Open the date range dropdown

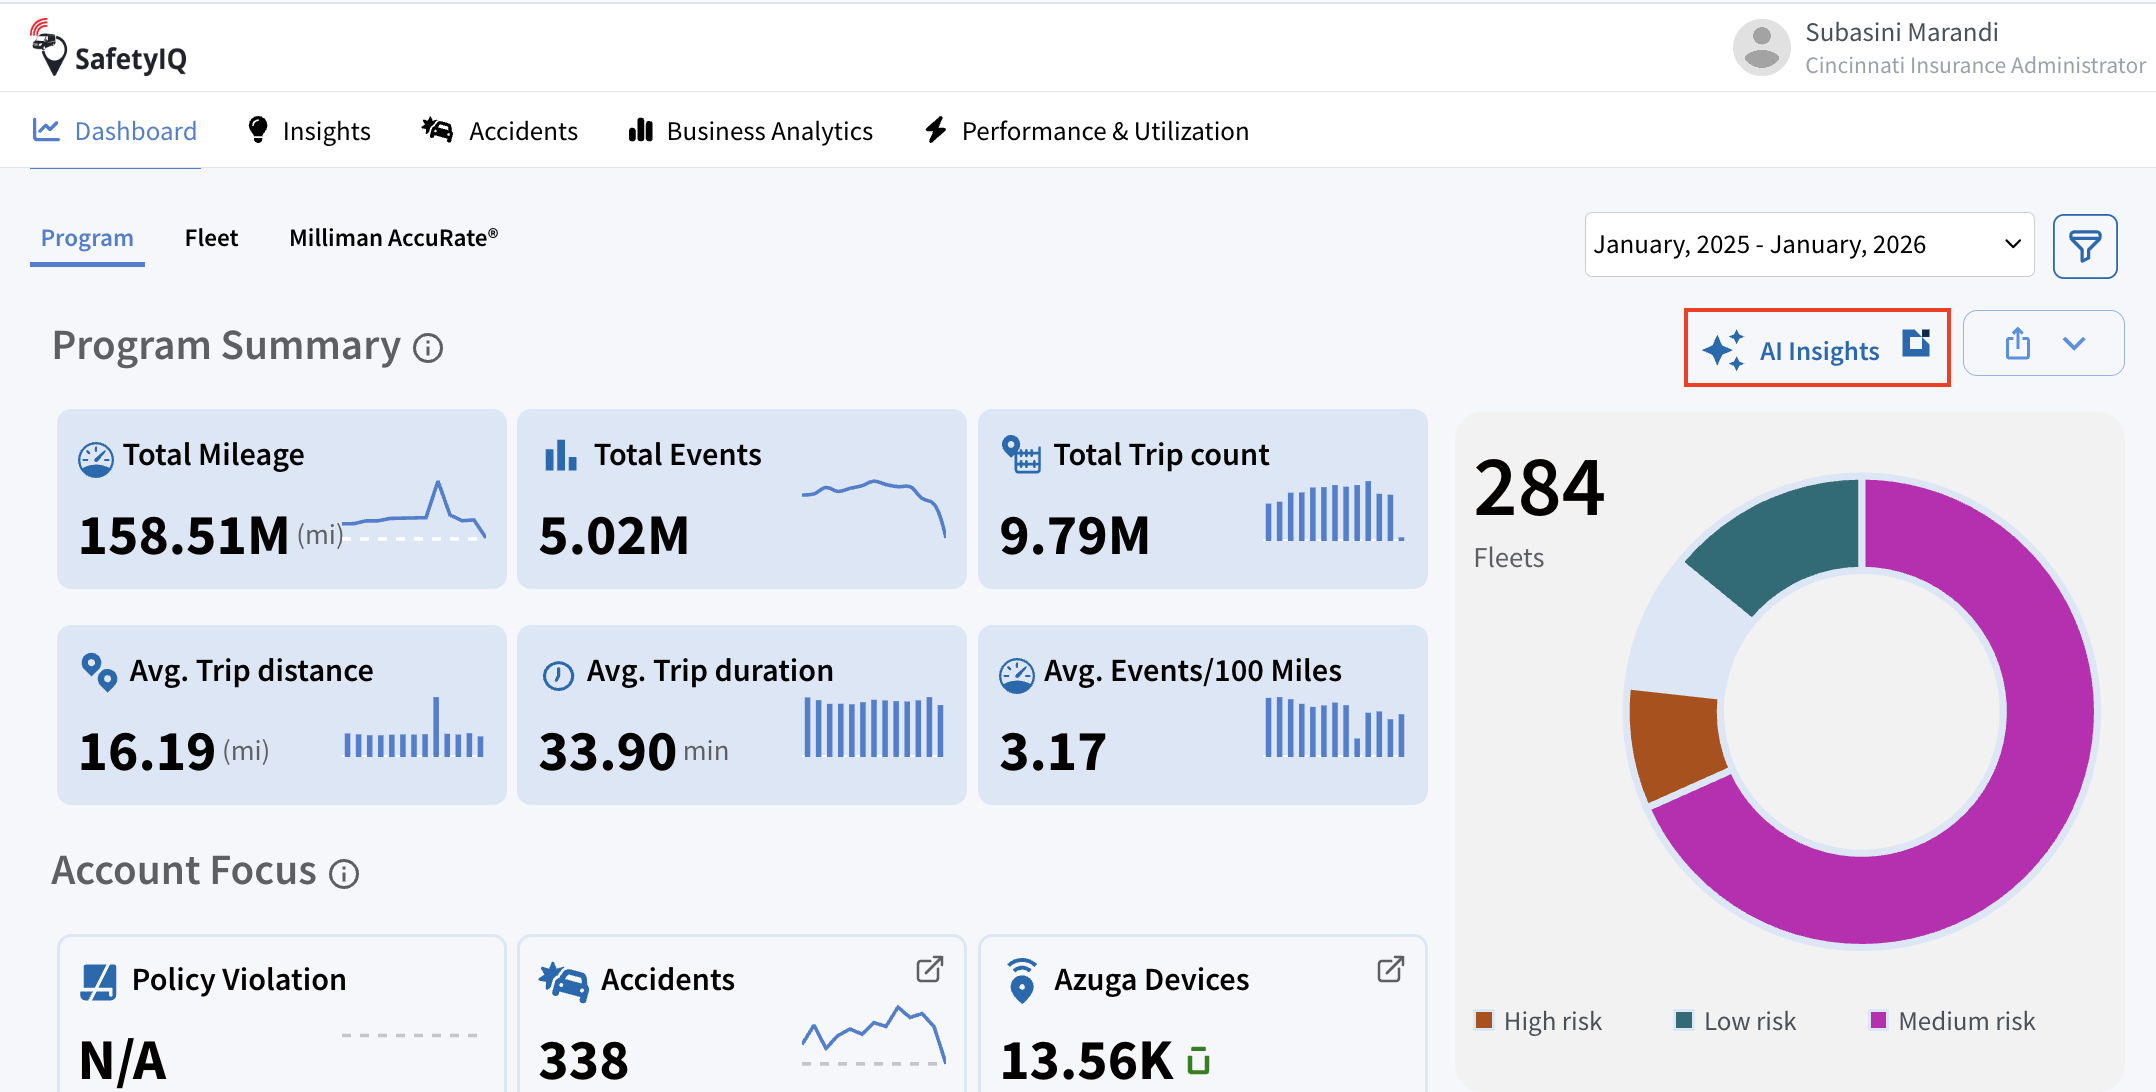1808,245
